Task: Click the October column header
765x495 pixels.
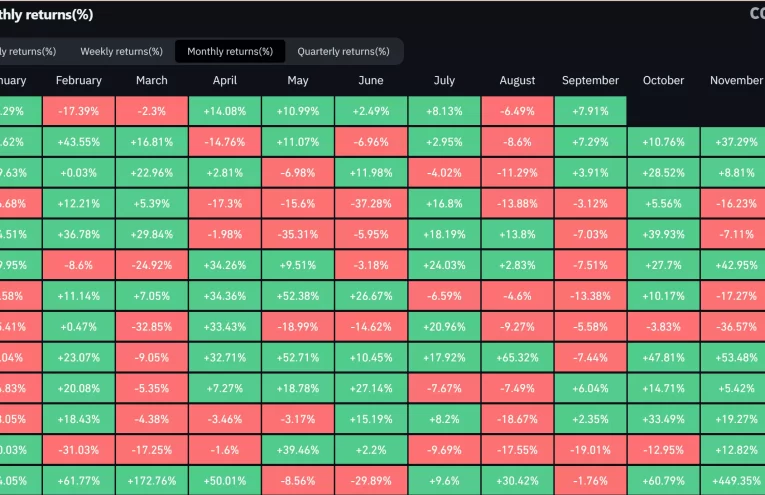Action: click(x=663, y=80)
